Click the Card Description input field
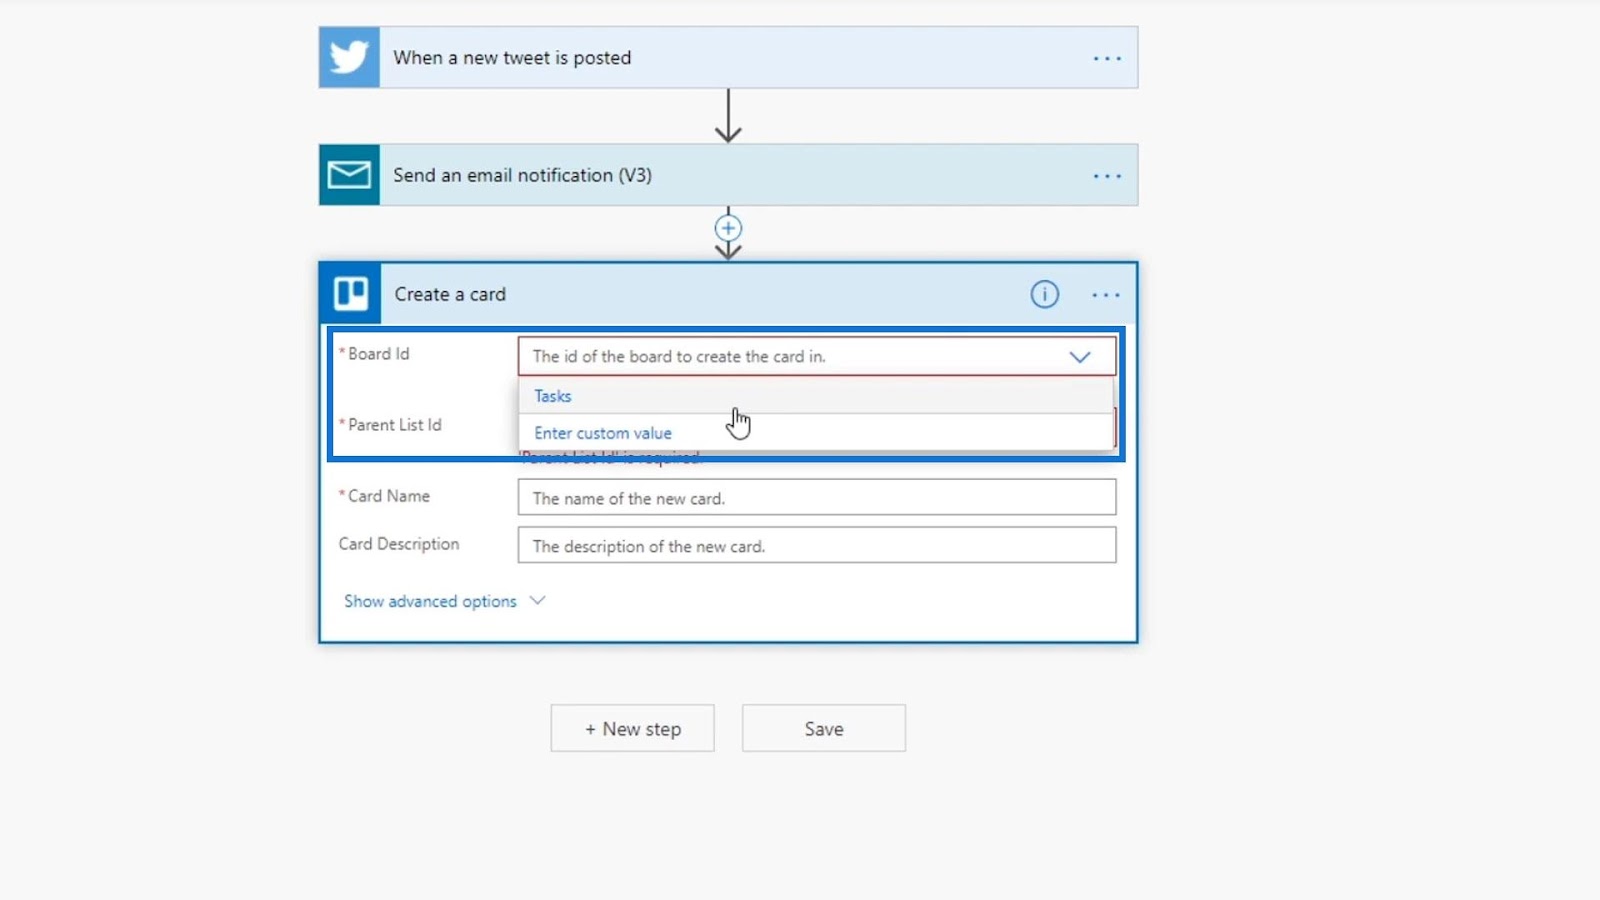Viewport: 1600px width, 900px height. (x=817, y=545)
